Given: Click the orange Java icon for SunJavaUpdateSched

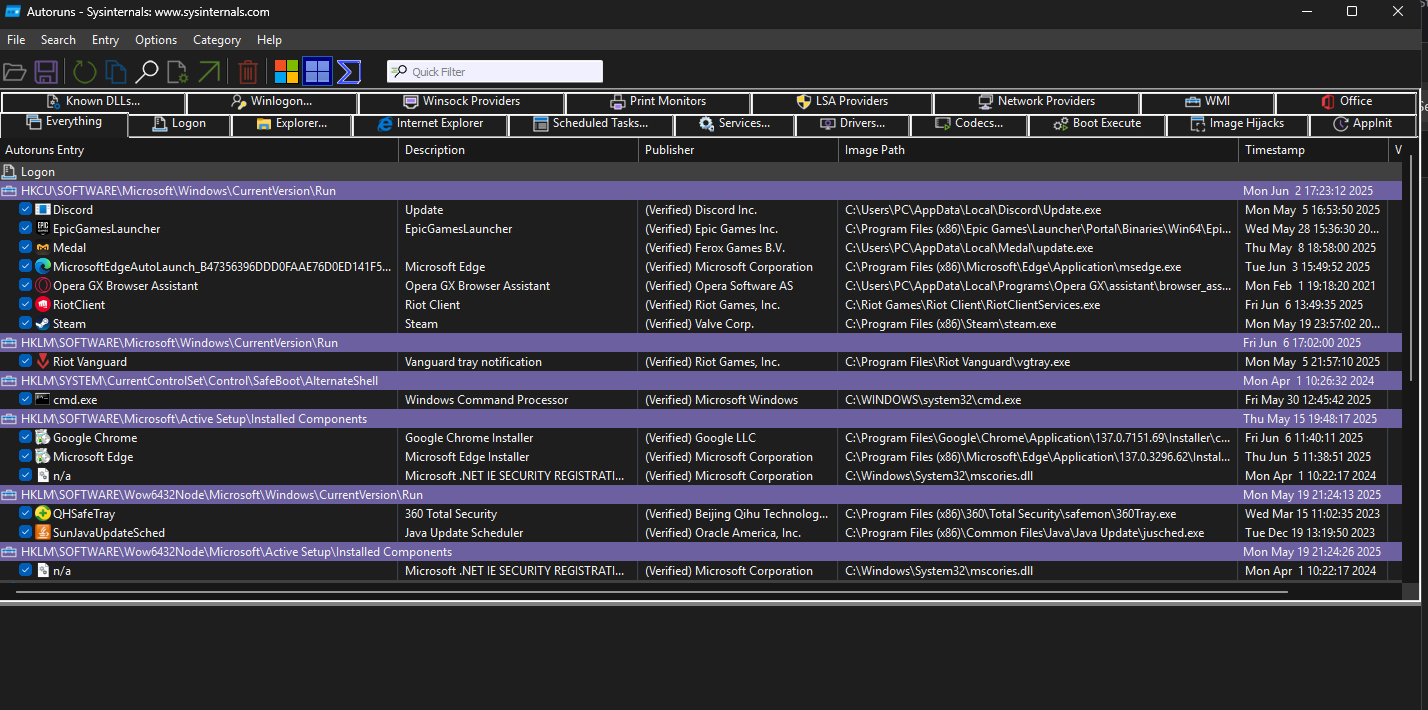Looking at the screenshot, I should point(43,533).
